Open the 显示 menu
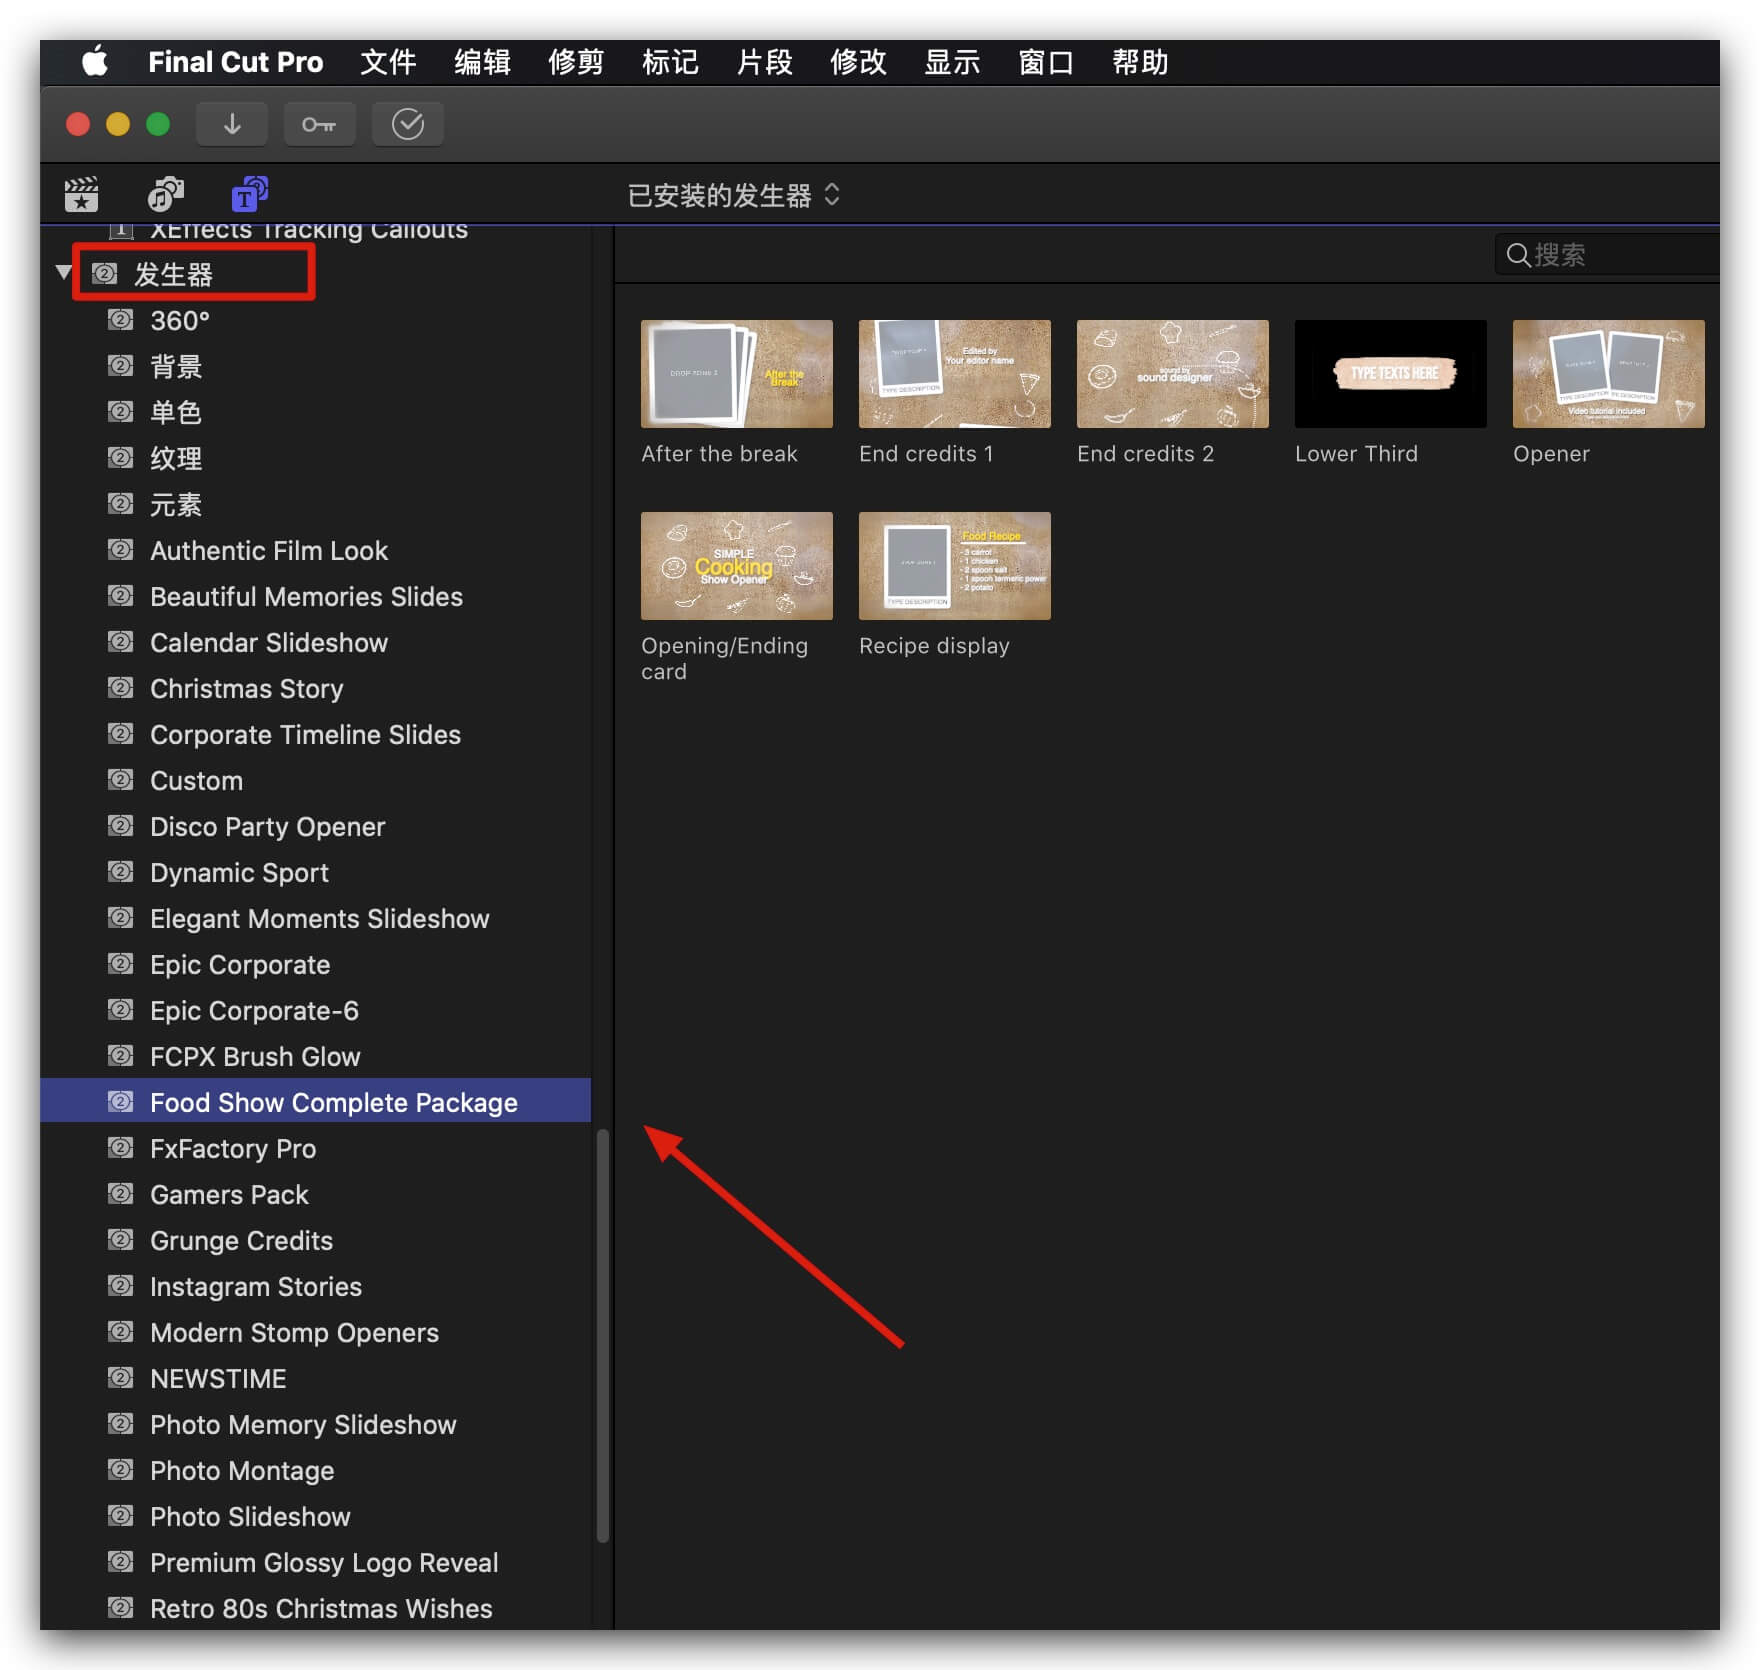 (952, 62)
